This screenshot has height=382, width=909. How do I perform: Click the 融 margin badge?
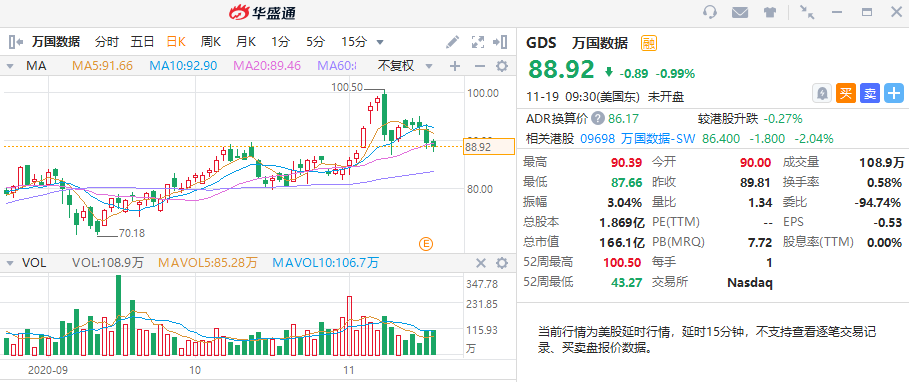649,43
